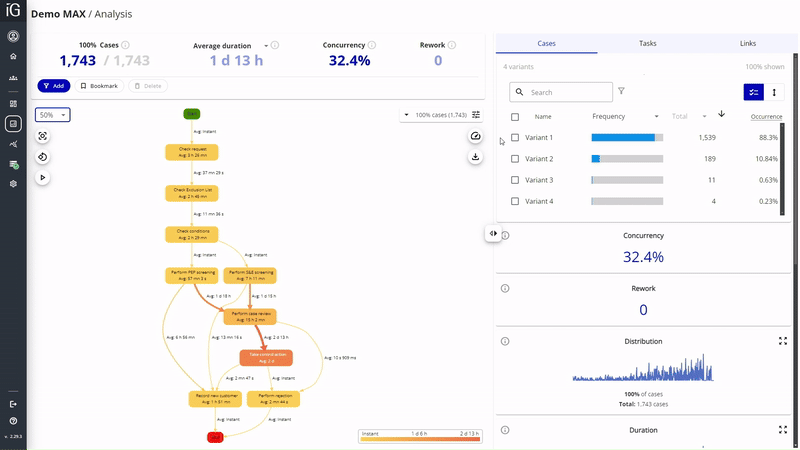Image resolution: width=800 pixels, height=450 pixels.
Task: Click the iG logo
Action: pos(13,10)
